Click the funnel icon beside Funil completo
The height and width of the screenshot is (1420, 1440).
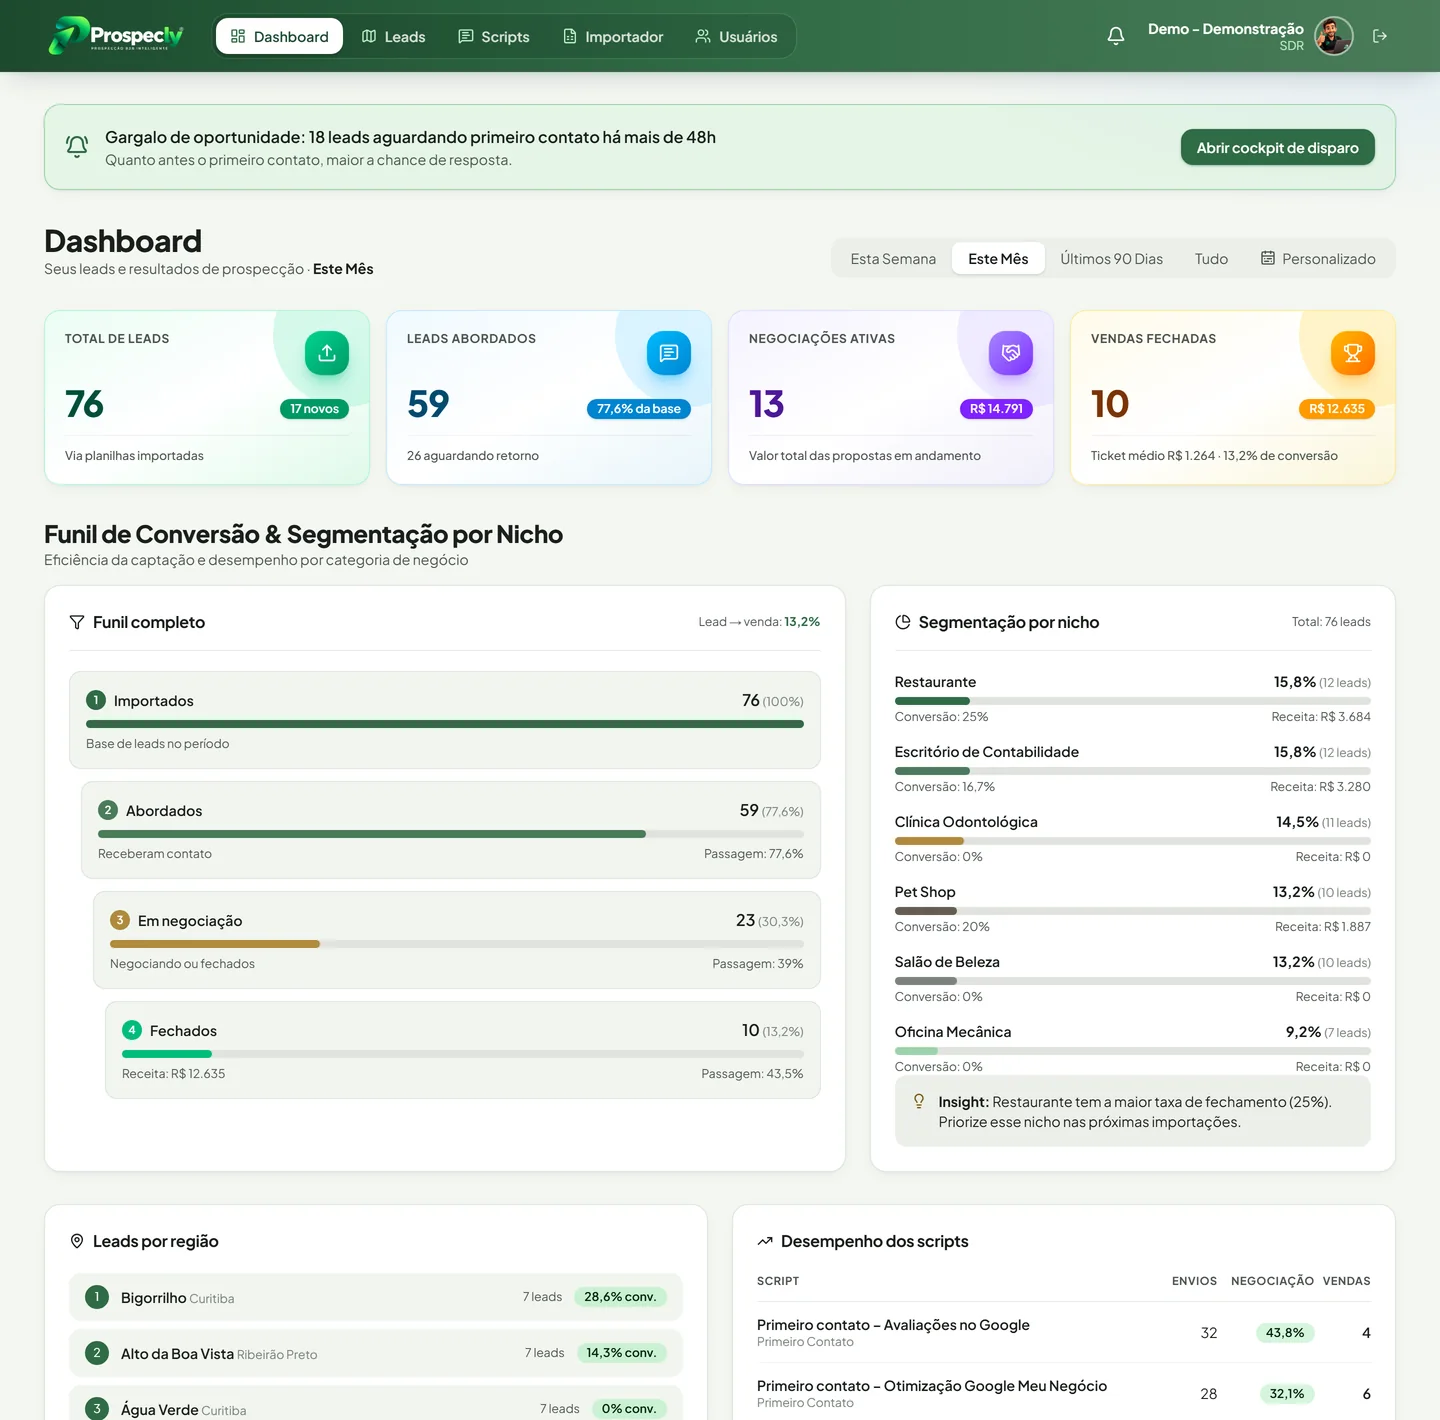click(x=77, y=622)
